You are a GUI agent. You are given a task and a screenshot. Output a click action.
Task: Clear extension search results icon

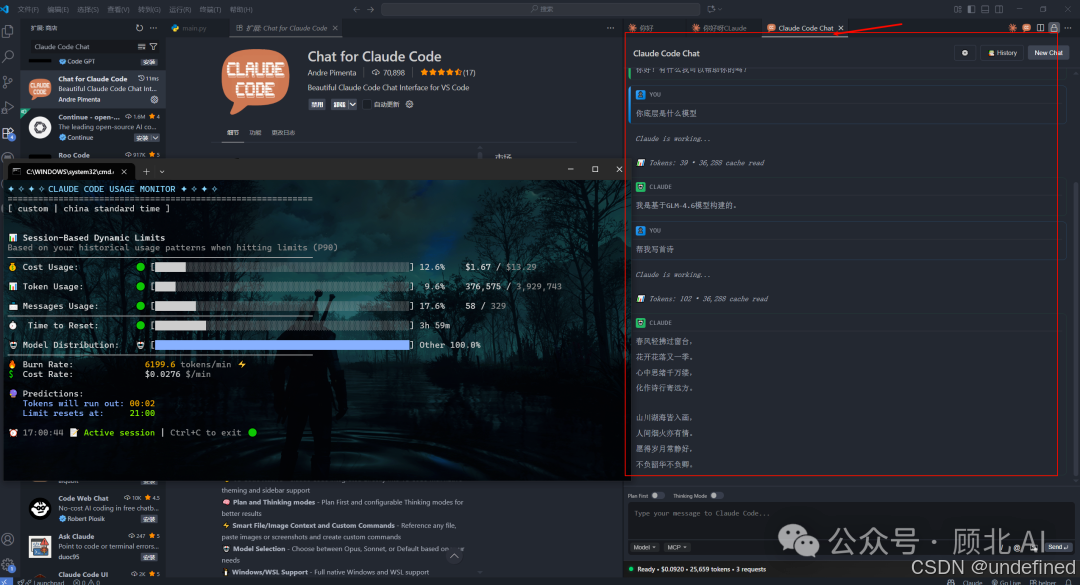141,47
